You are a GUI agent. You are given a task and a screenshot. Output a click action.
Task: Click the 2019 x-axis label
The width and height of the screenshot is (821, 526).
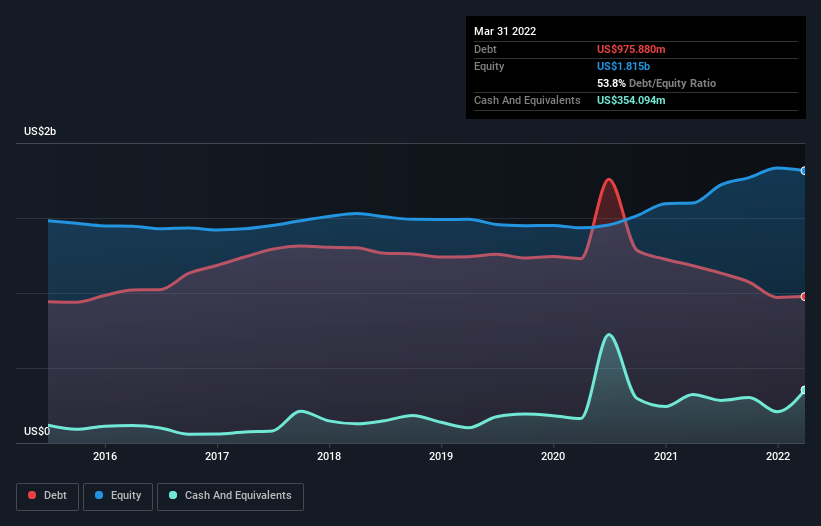pos(441,456)
